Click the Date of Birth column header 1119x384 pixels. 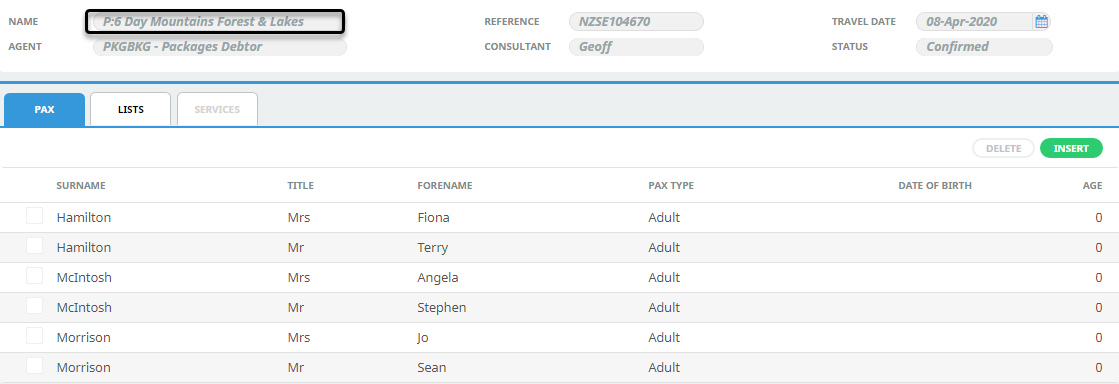(x=935, y=186)
